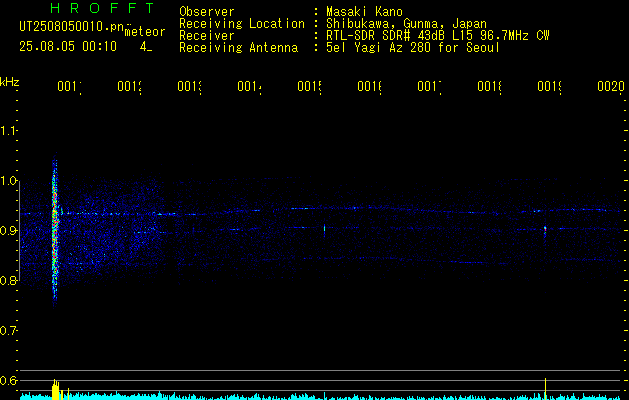Screen dimensions: 629x400
Task: Click the 1.1 frequency axis label
Action: click(8, 131)
